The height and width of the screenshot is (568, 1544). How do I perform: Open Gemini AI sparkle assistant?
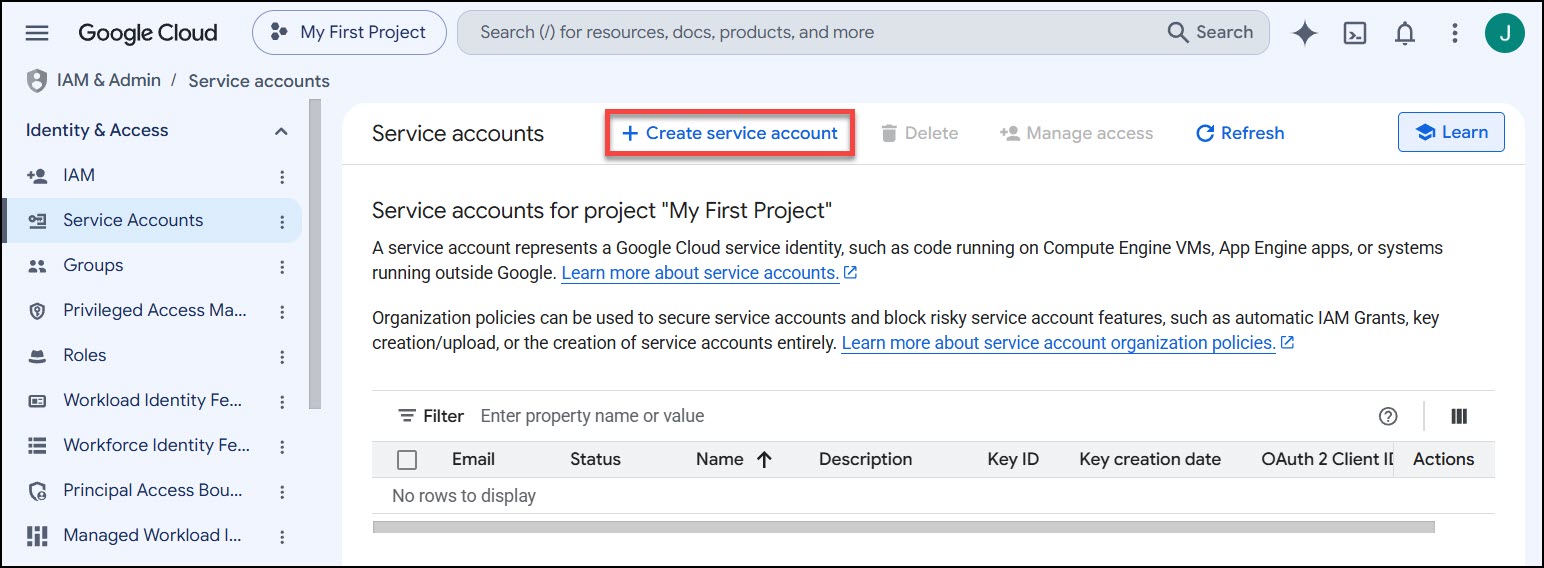1304,33
